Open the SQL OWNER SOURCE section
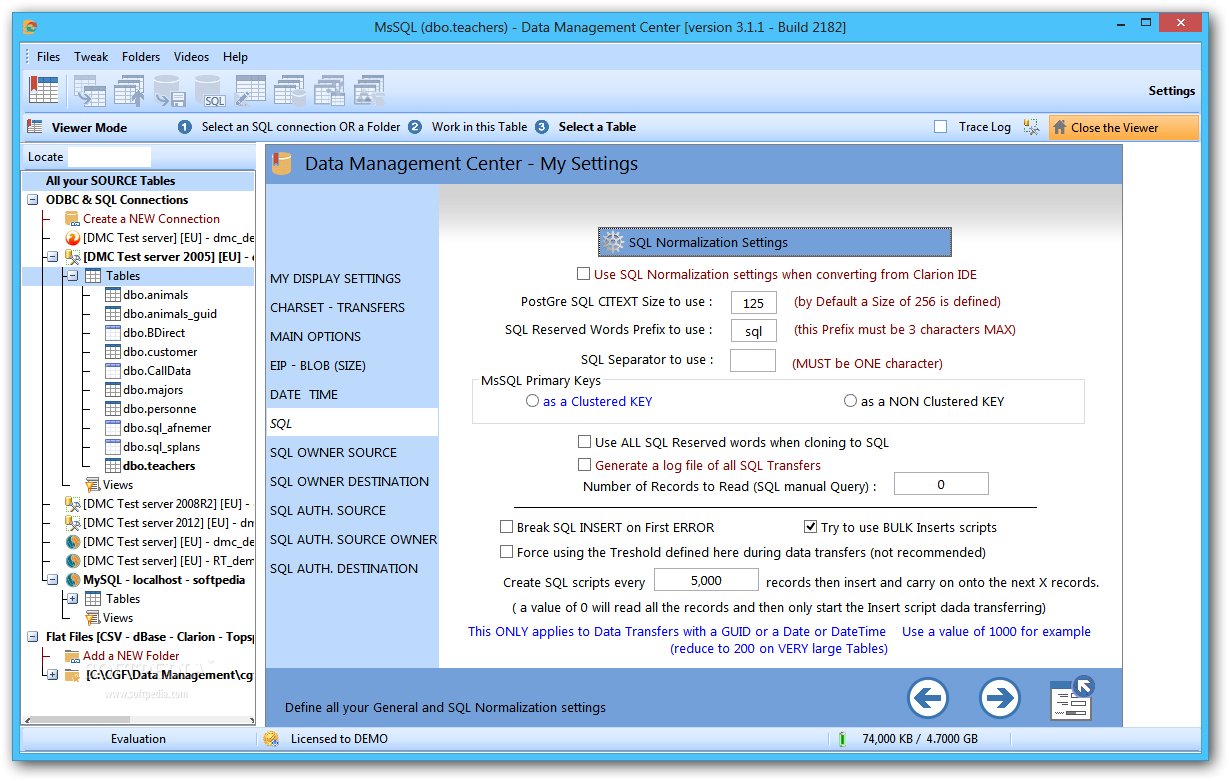 click(x=333, y=453)
